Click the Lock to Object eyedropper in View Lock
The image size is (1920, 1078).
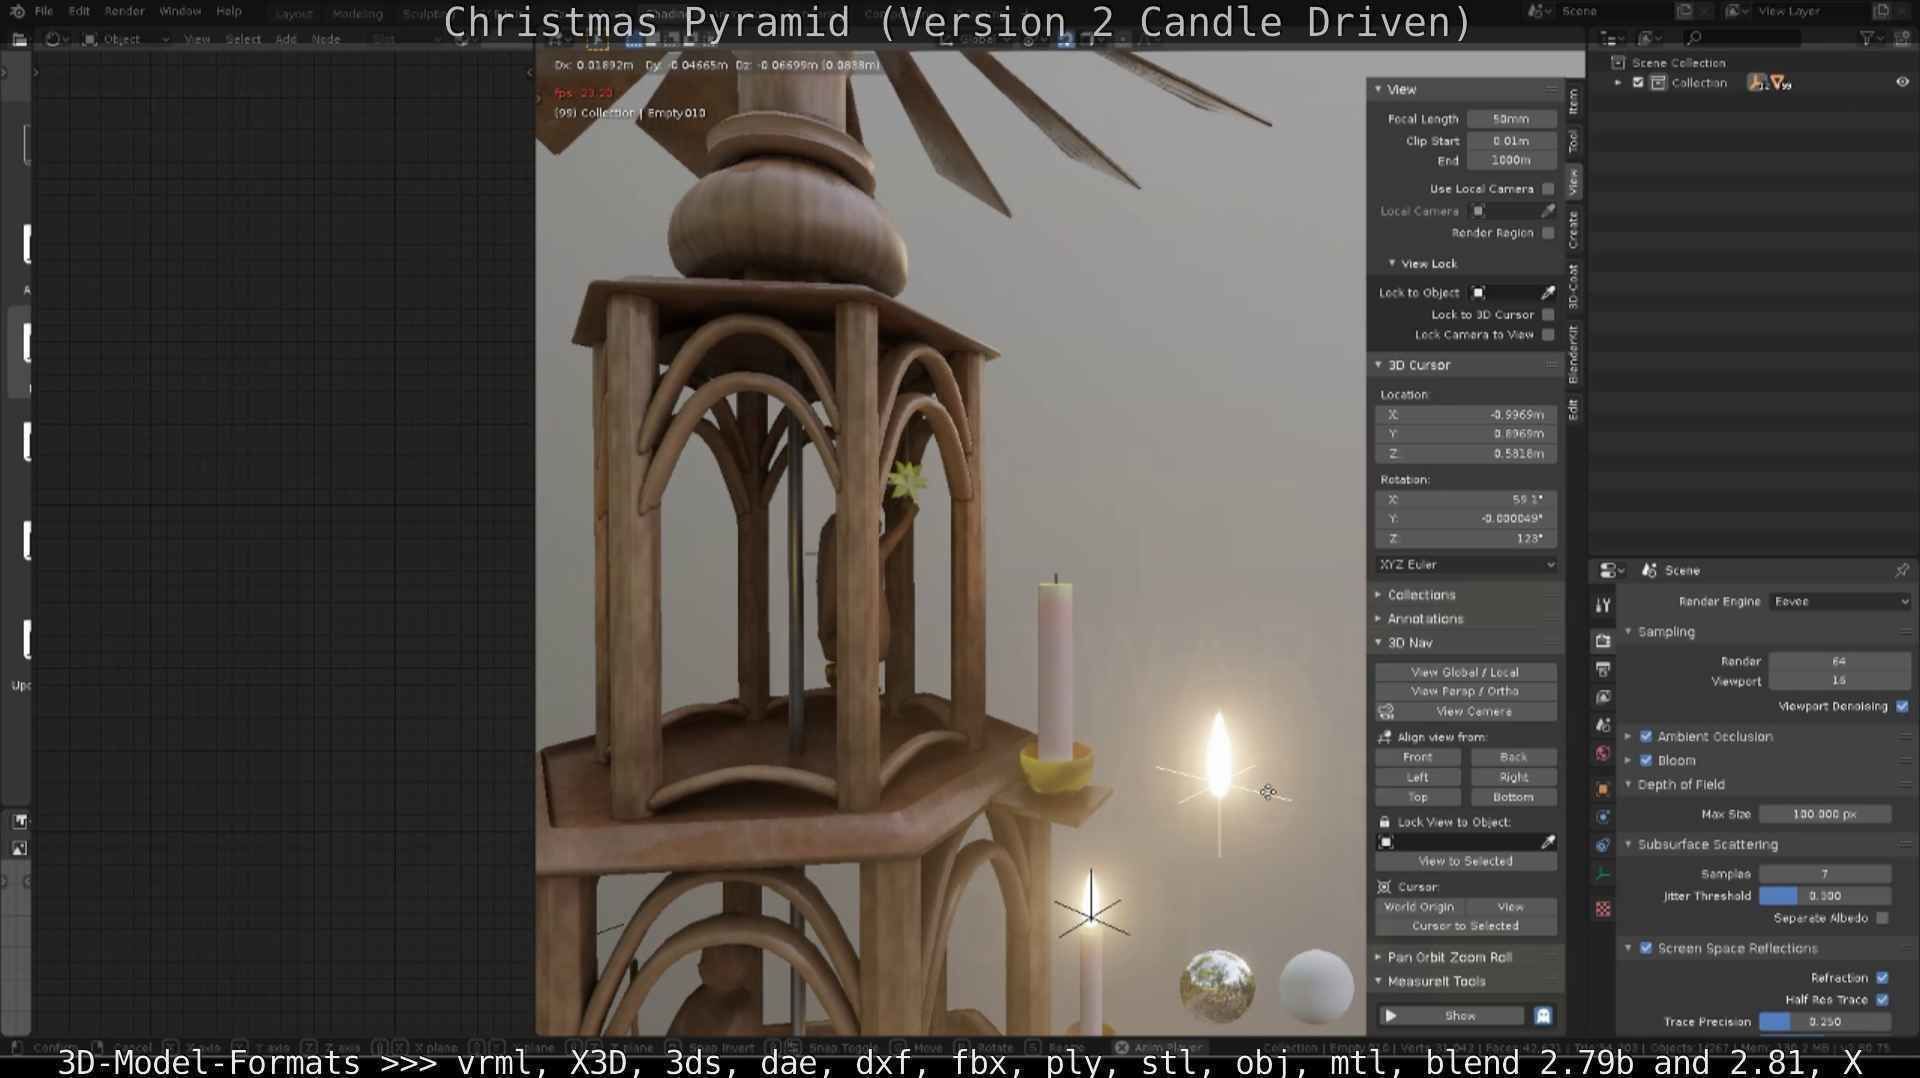1548,293
